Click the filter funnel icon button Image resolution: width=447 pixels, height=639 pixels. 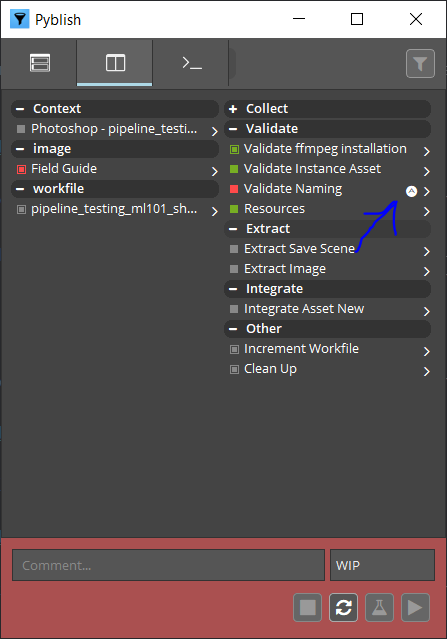click(x=420, y=64)
